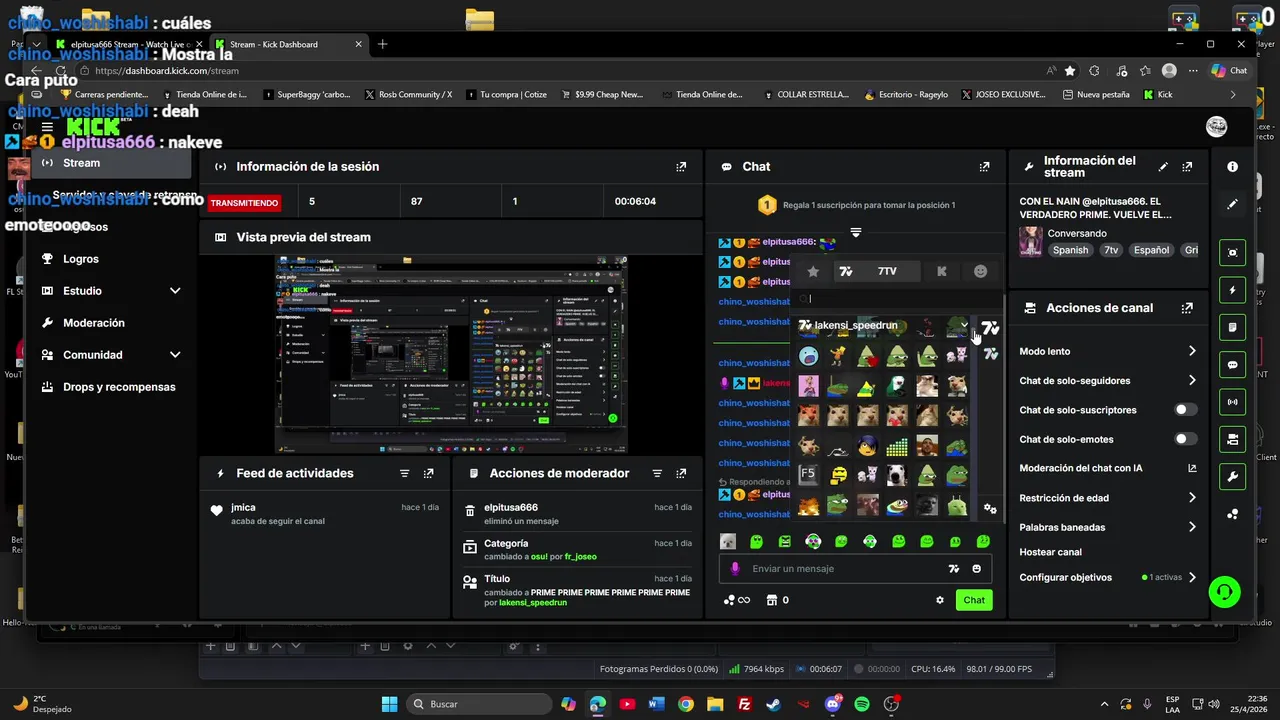This screenshot has height=720, width=1280.
Task: Click the user avatar in the dashboard header
Action: pos(1217,126)
